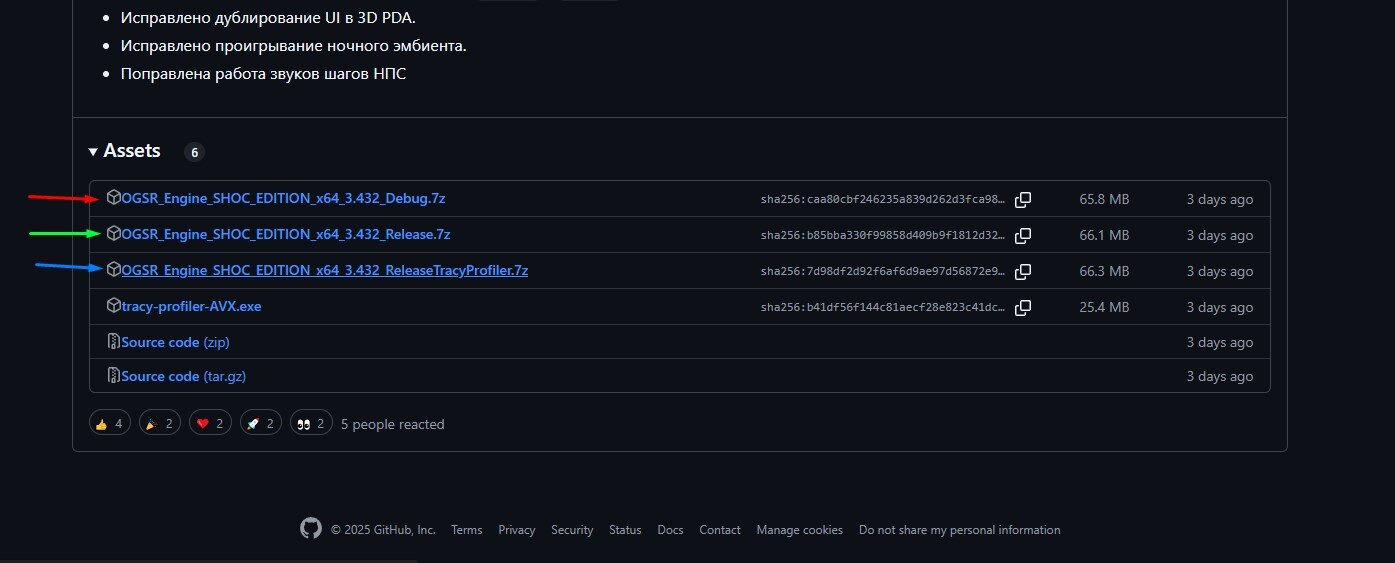Screen dimensions: 1395x563
Task: Copy the Release.7z sha256 hash
Action: 1022,236
